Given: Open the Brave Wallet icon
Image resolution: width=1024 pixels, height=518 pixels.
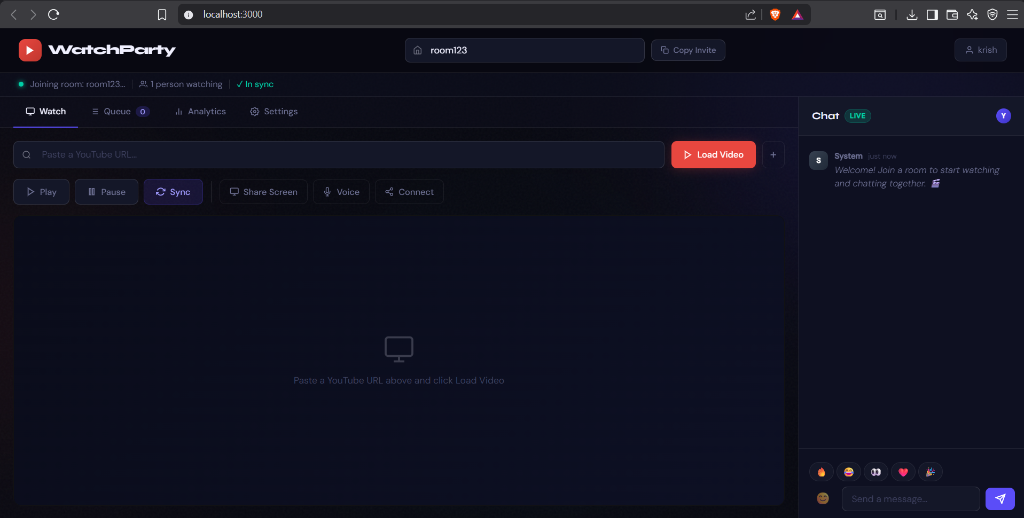Looking at the screenshot, I should (x=952, y=14).
